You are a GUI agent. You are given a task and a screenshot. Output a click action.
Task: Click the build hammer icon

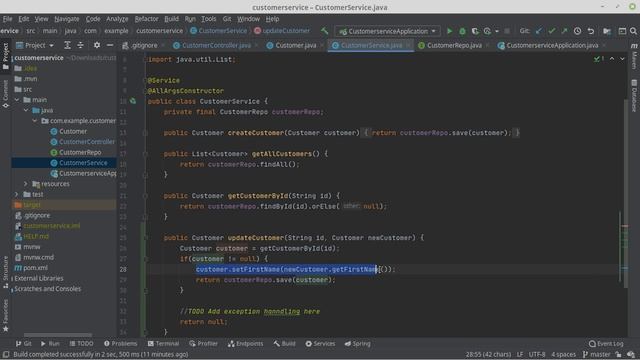[x=324, y=31]
